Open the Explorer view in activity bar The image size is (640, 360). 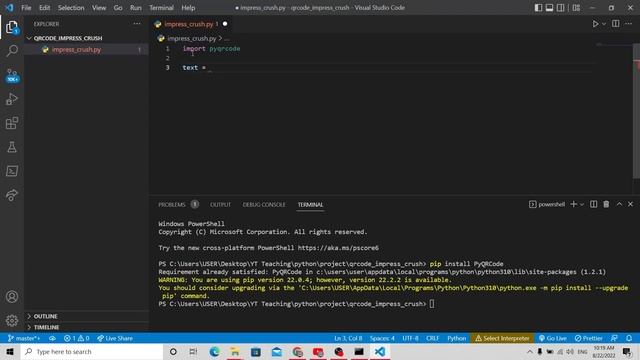[12, 28]
